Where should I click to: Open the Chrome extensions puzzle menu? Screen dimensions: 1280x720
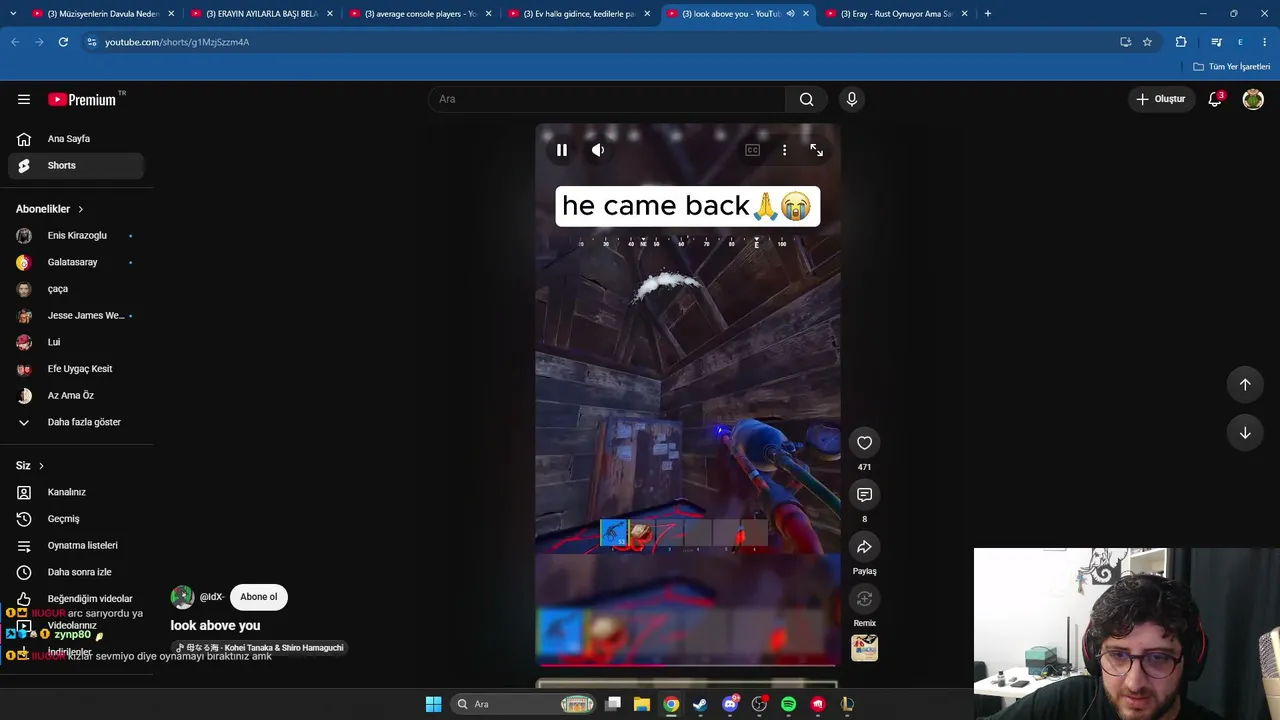point(1181,42)
